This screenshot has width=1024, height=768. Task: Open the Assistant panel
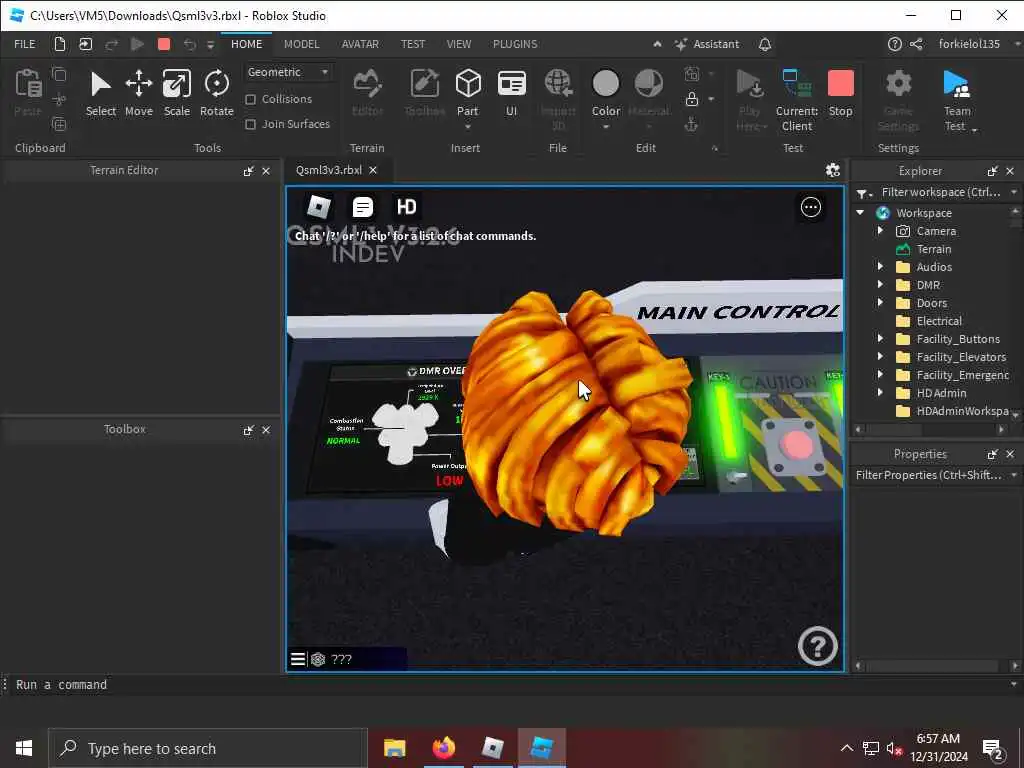tap(707, 44)
